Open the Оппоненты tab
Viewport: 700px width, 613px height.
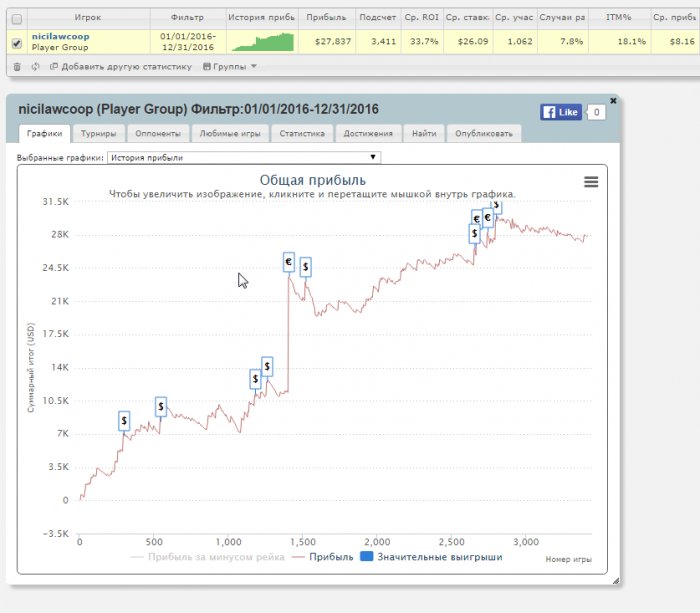(158, 133)
